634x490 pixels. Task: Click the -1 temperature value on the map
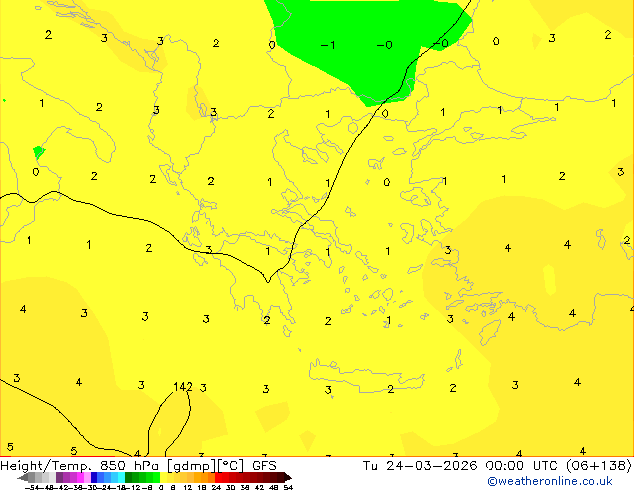328,45
